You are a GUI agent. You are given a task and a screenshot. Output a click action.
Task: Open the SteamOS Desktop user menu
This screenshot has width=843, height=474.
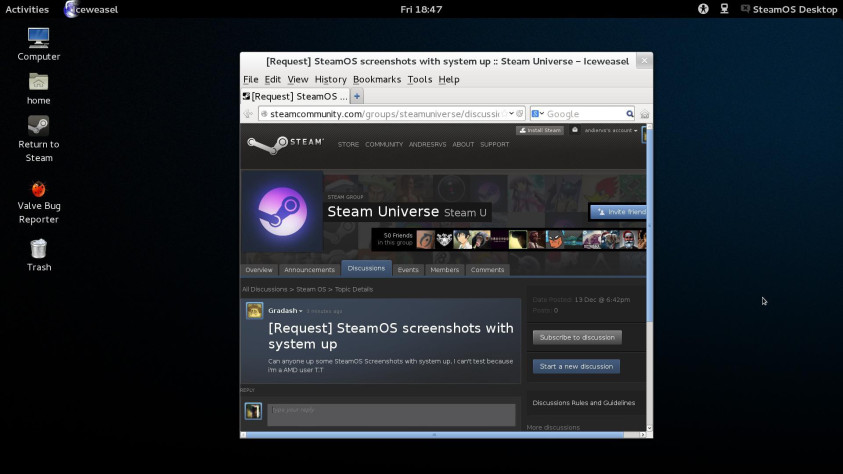(x=789, y=9)
